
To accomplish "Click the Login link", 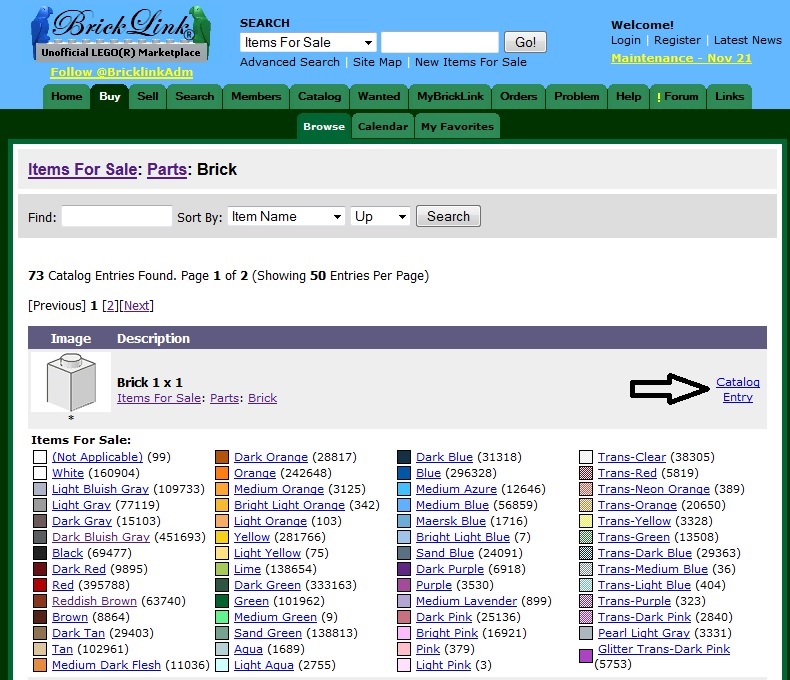I will point(626,40).
